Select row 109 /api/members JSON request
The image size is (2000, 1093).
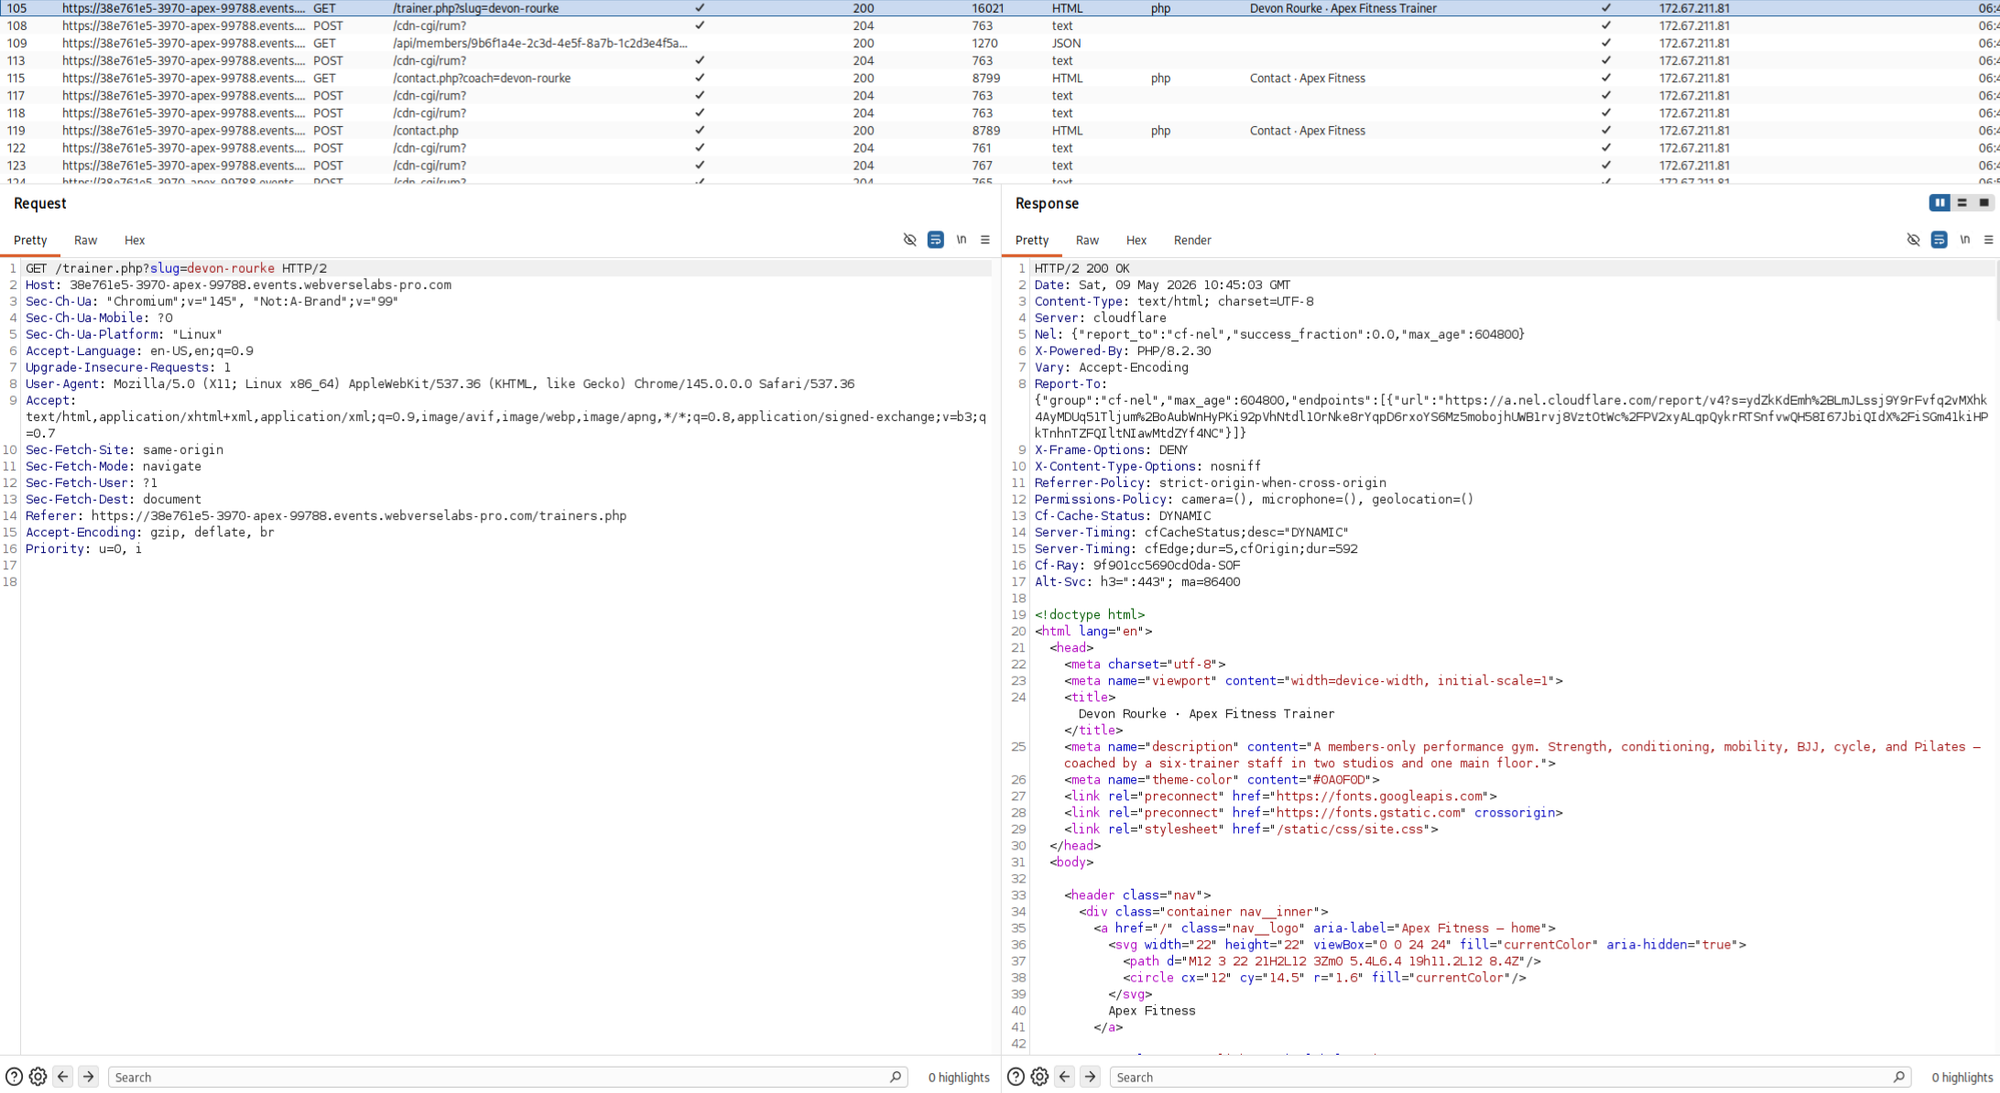(x=1000, y=43)
